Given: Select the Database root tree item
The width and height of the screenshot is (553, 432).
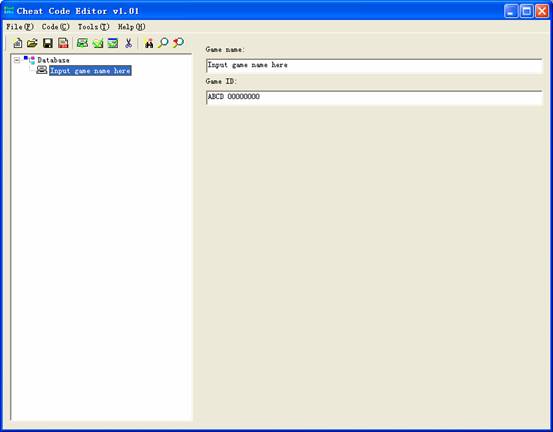Looking at the screenshot, I should tap(53, 60).
